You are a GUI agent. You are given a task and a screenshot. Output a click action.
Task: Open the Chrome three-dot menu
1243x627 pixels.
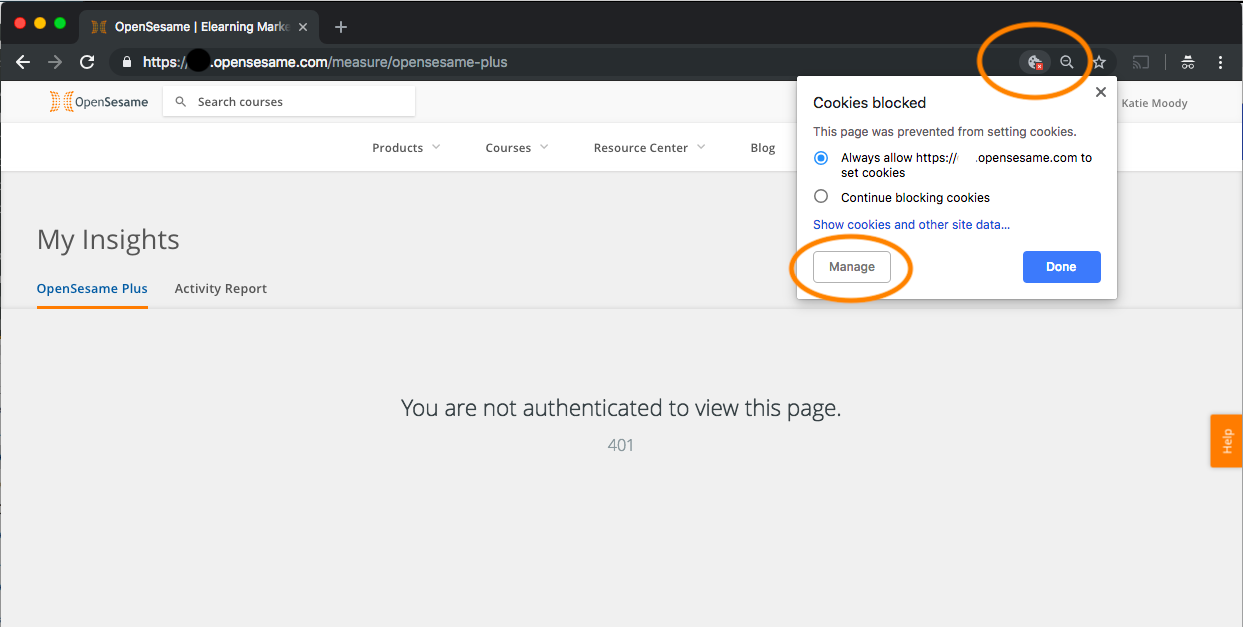pos(1221,62)
